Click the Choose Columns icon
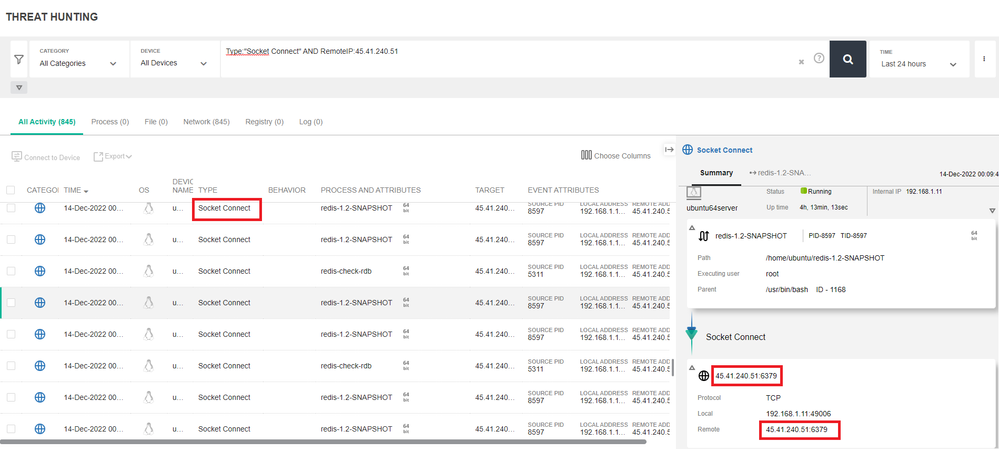The image size is (999, 449). [586, 156]
